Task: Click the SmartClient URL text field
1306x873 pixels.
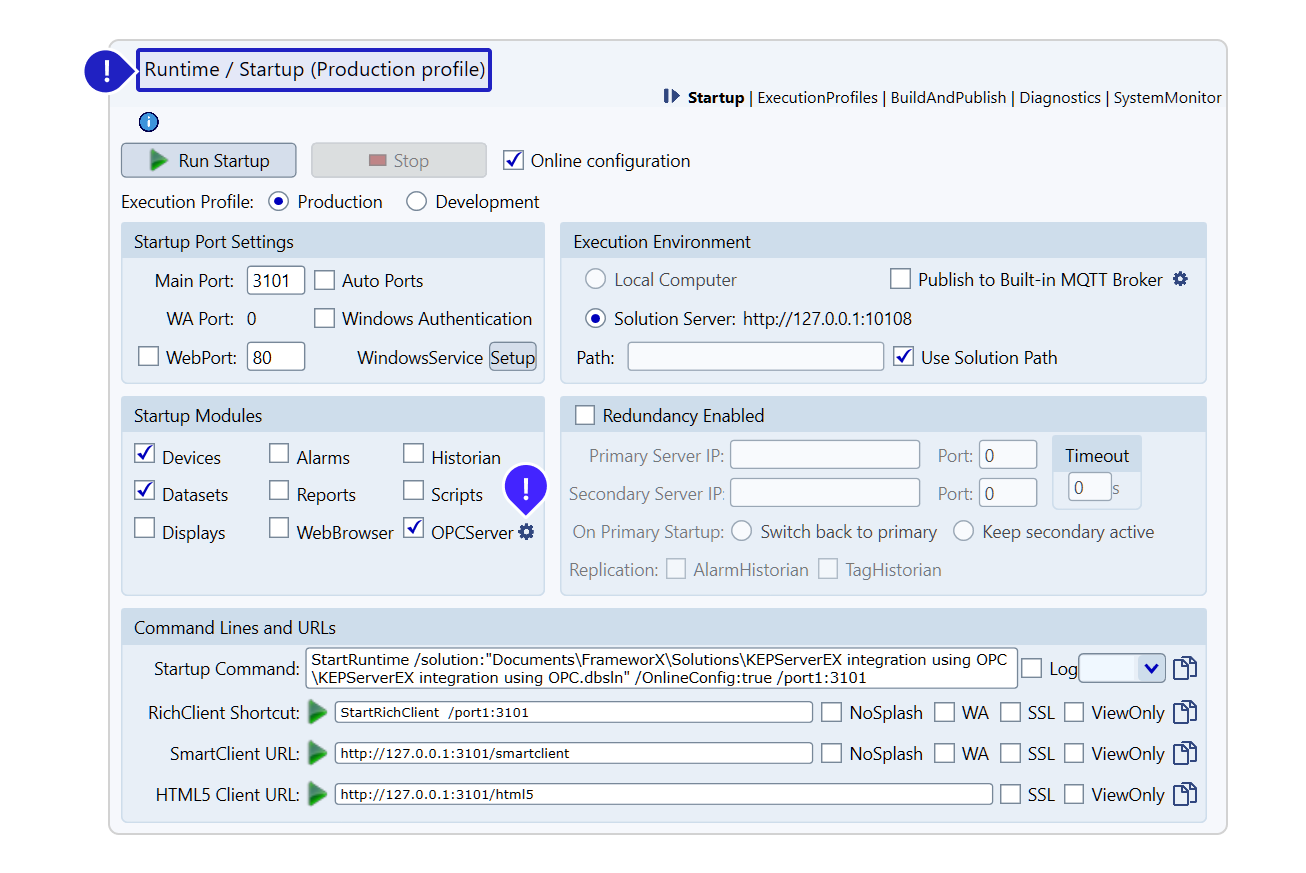Action: tap(574, 753)
